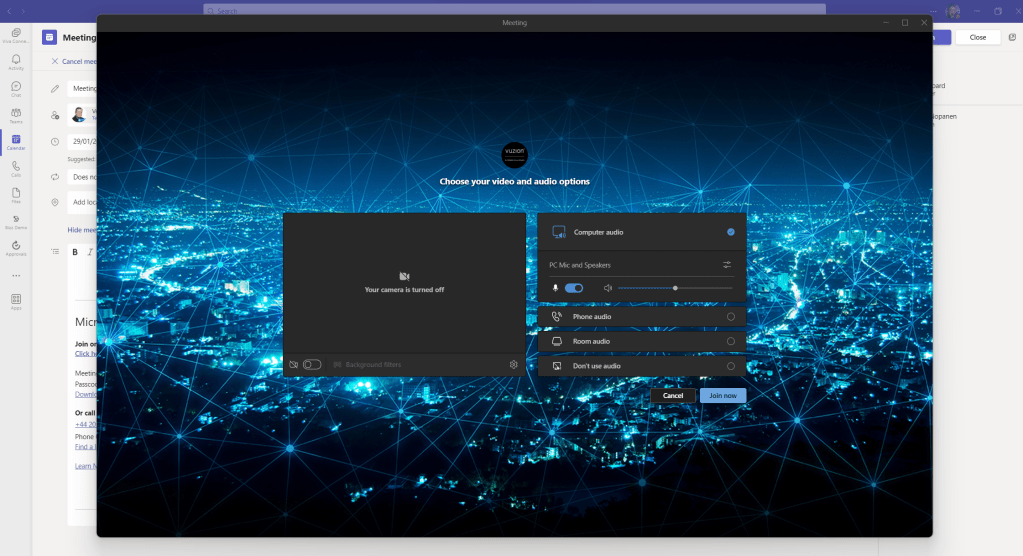Open Chat from the left sidebar

(16, 89)
